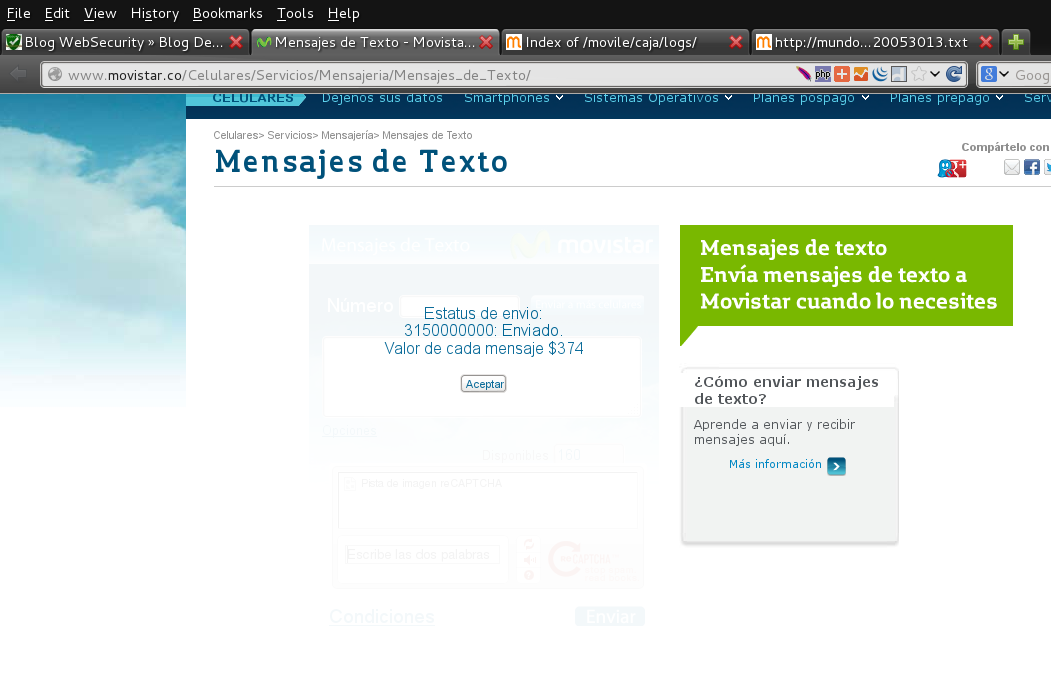The image size is (1051, 678).
Task: Click the Apache feather icon in address bar
Action: click(803, 74)
